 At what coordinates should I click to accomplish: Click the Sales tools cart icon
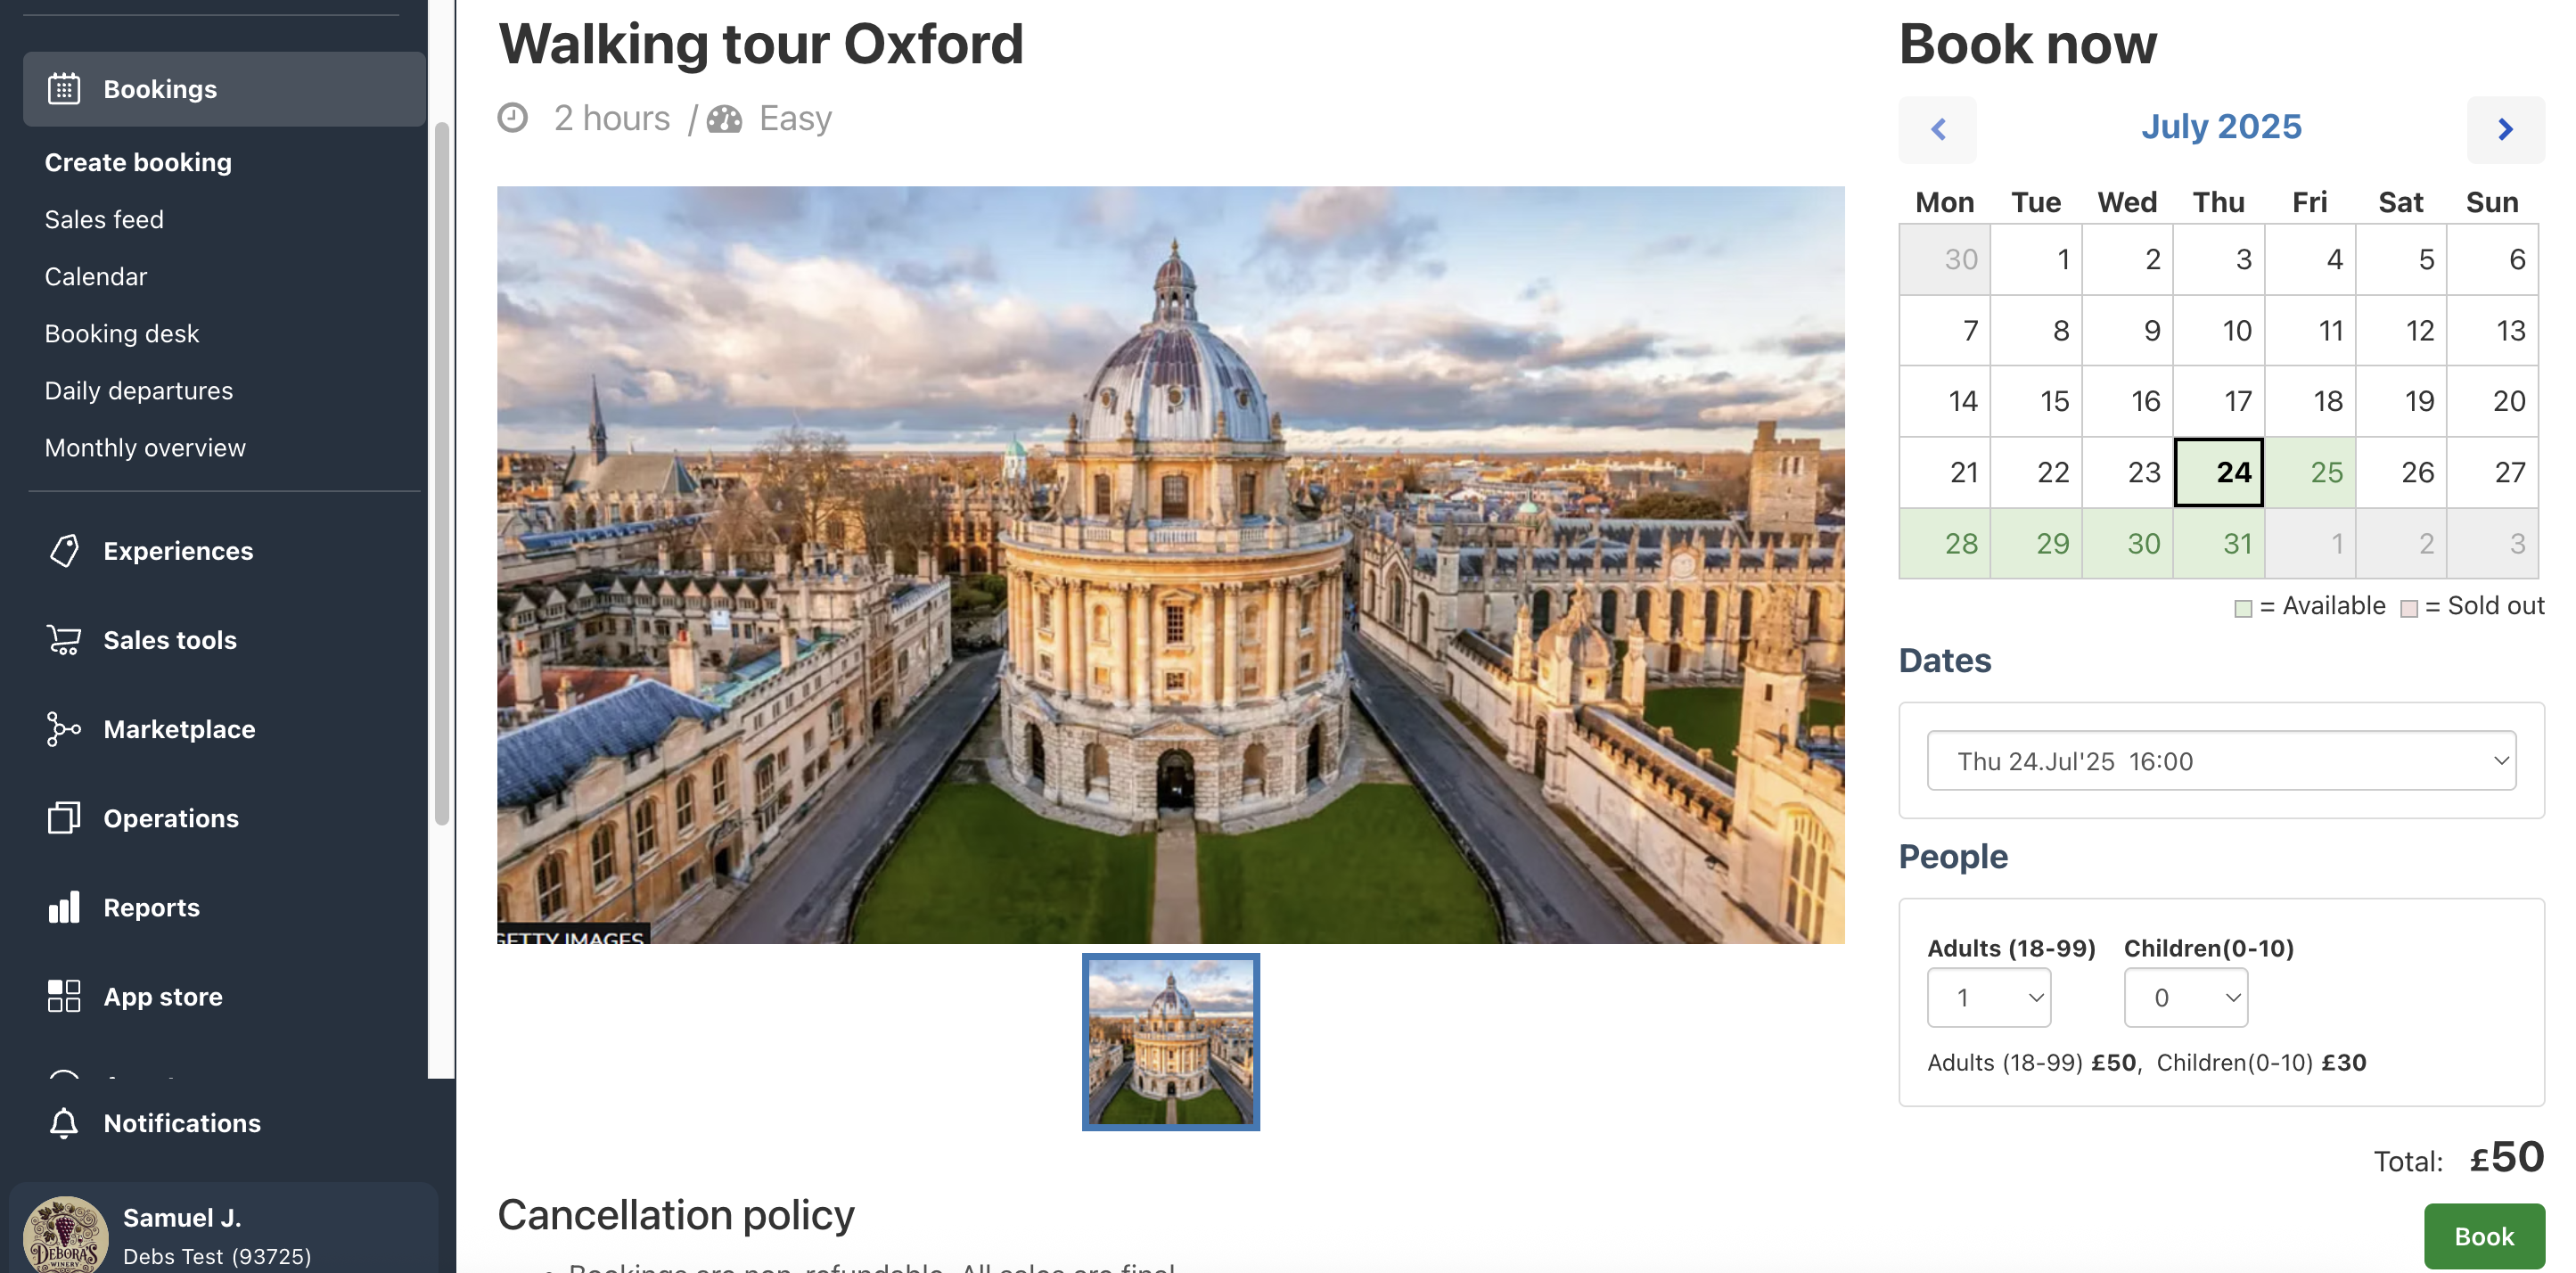pyautogui.click(x=64, y=640)
